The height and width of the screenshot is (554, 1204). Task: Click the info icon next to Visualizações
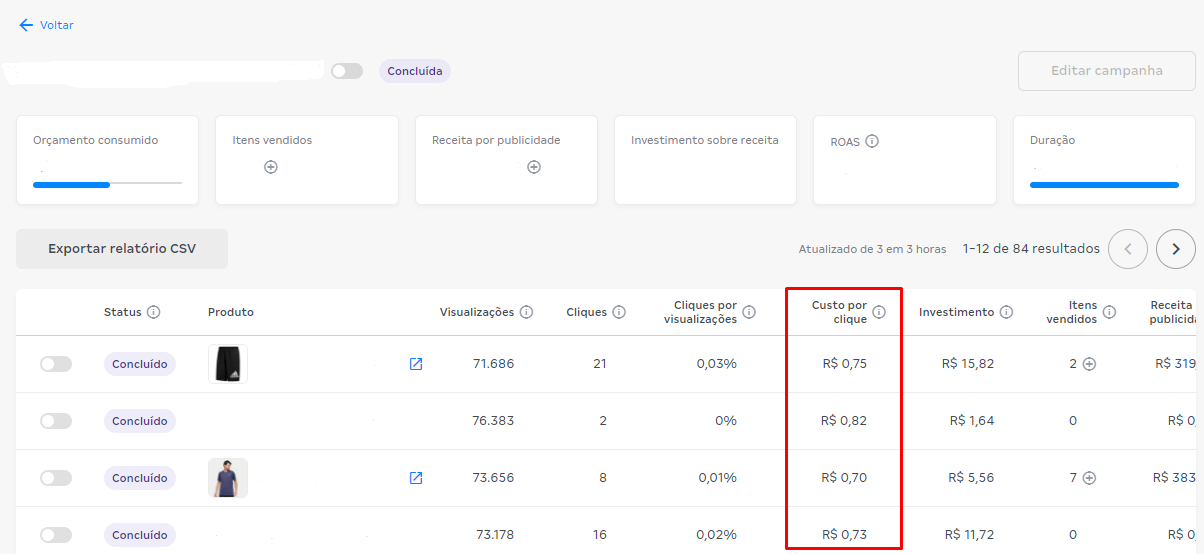coord(526,312)
